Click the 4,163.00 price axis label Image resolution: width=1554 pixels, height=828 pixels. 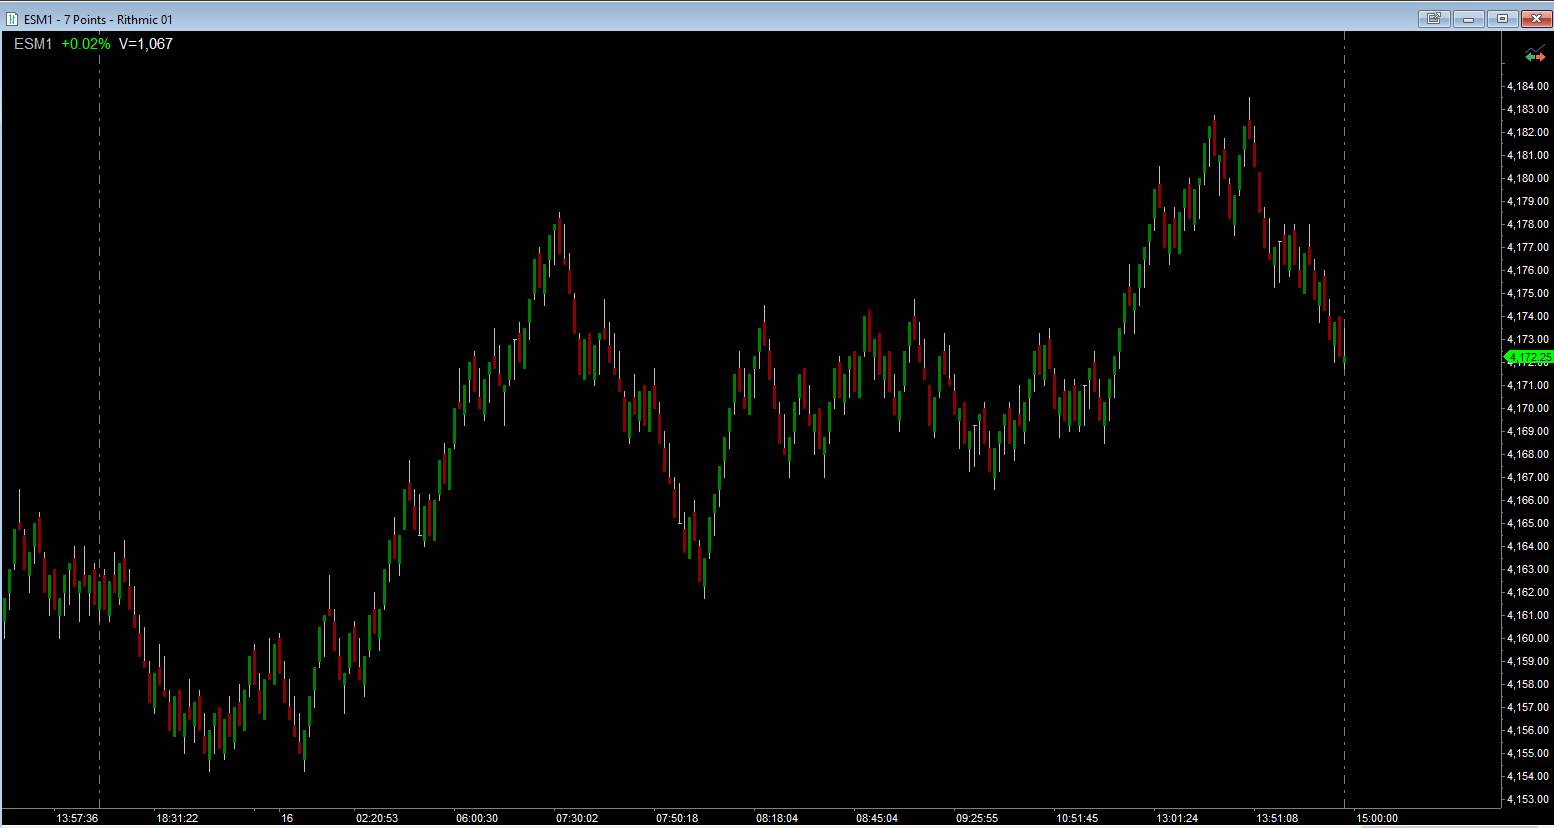pyautogui.click(x=1528, y=569)
